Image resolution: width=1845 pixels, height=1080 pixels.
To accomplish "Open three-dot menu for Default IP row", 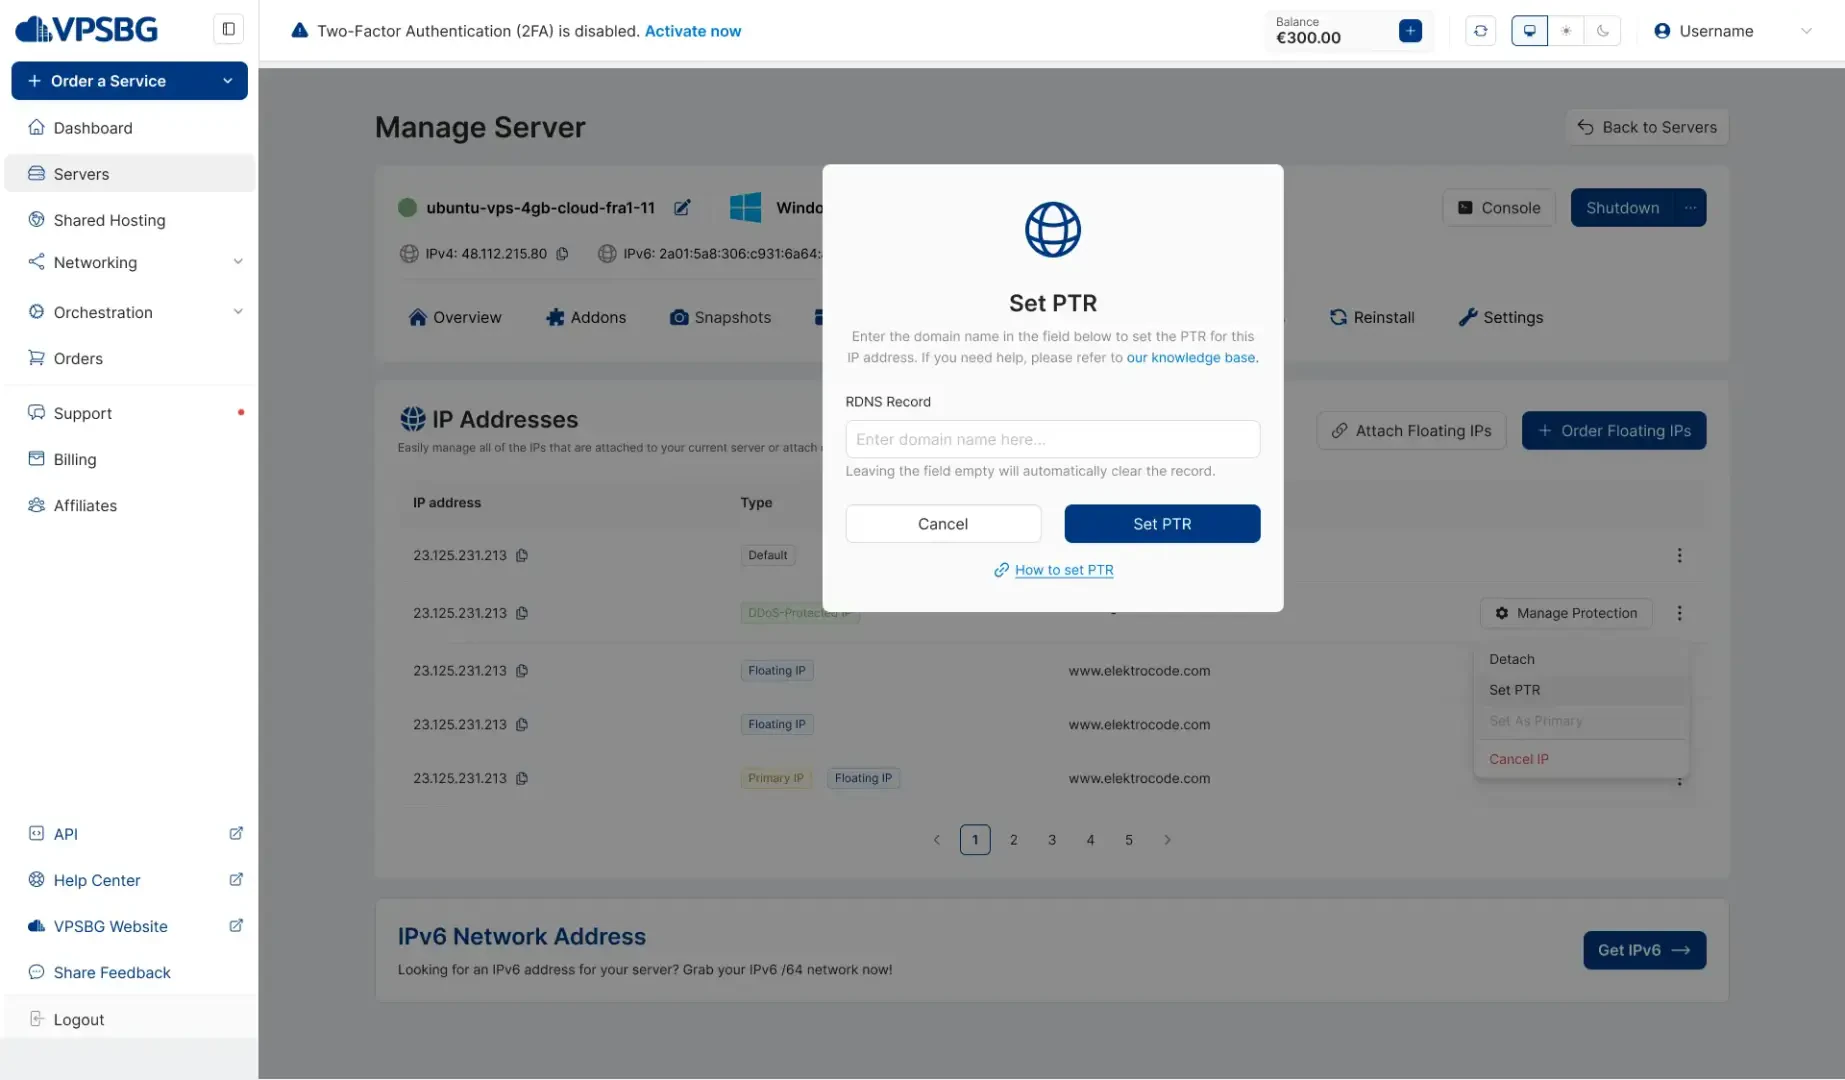I will point(1679,556).
